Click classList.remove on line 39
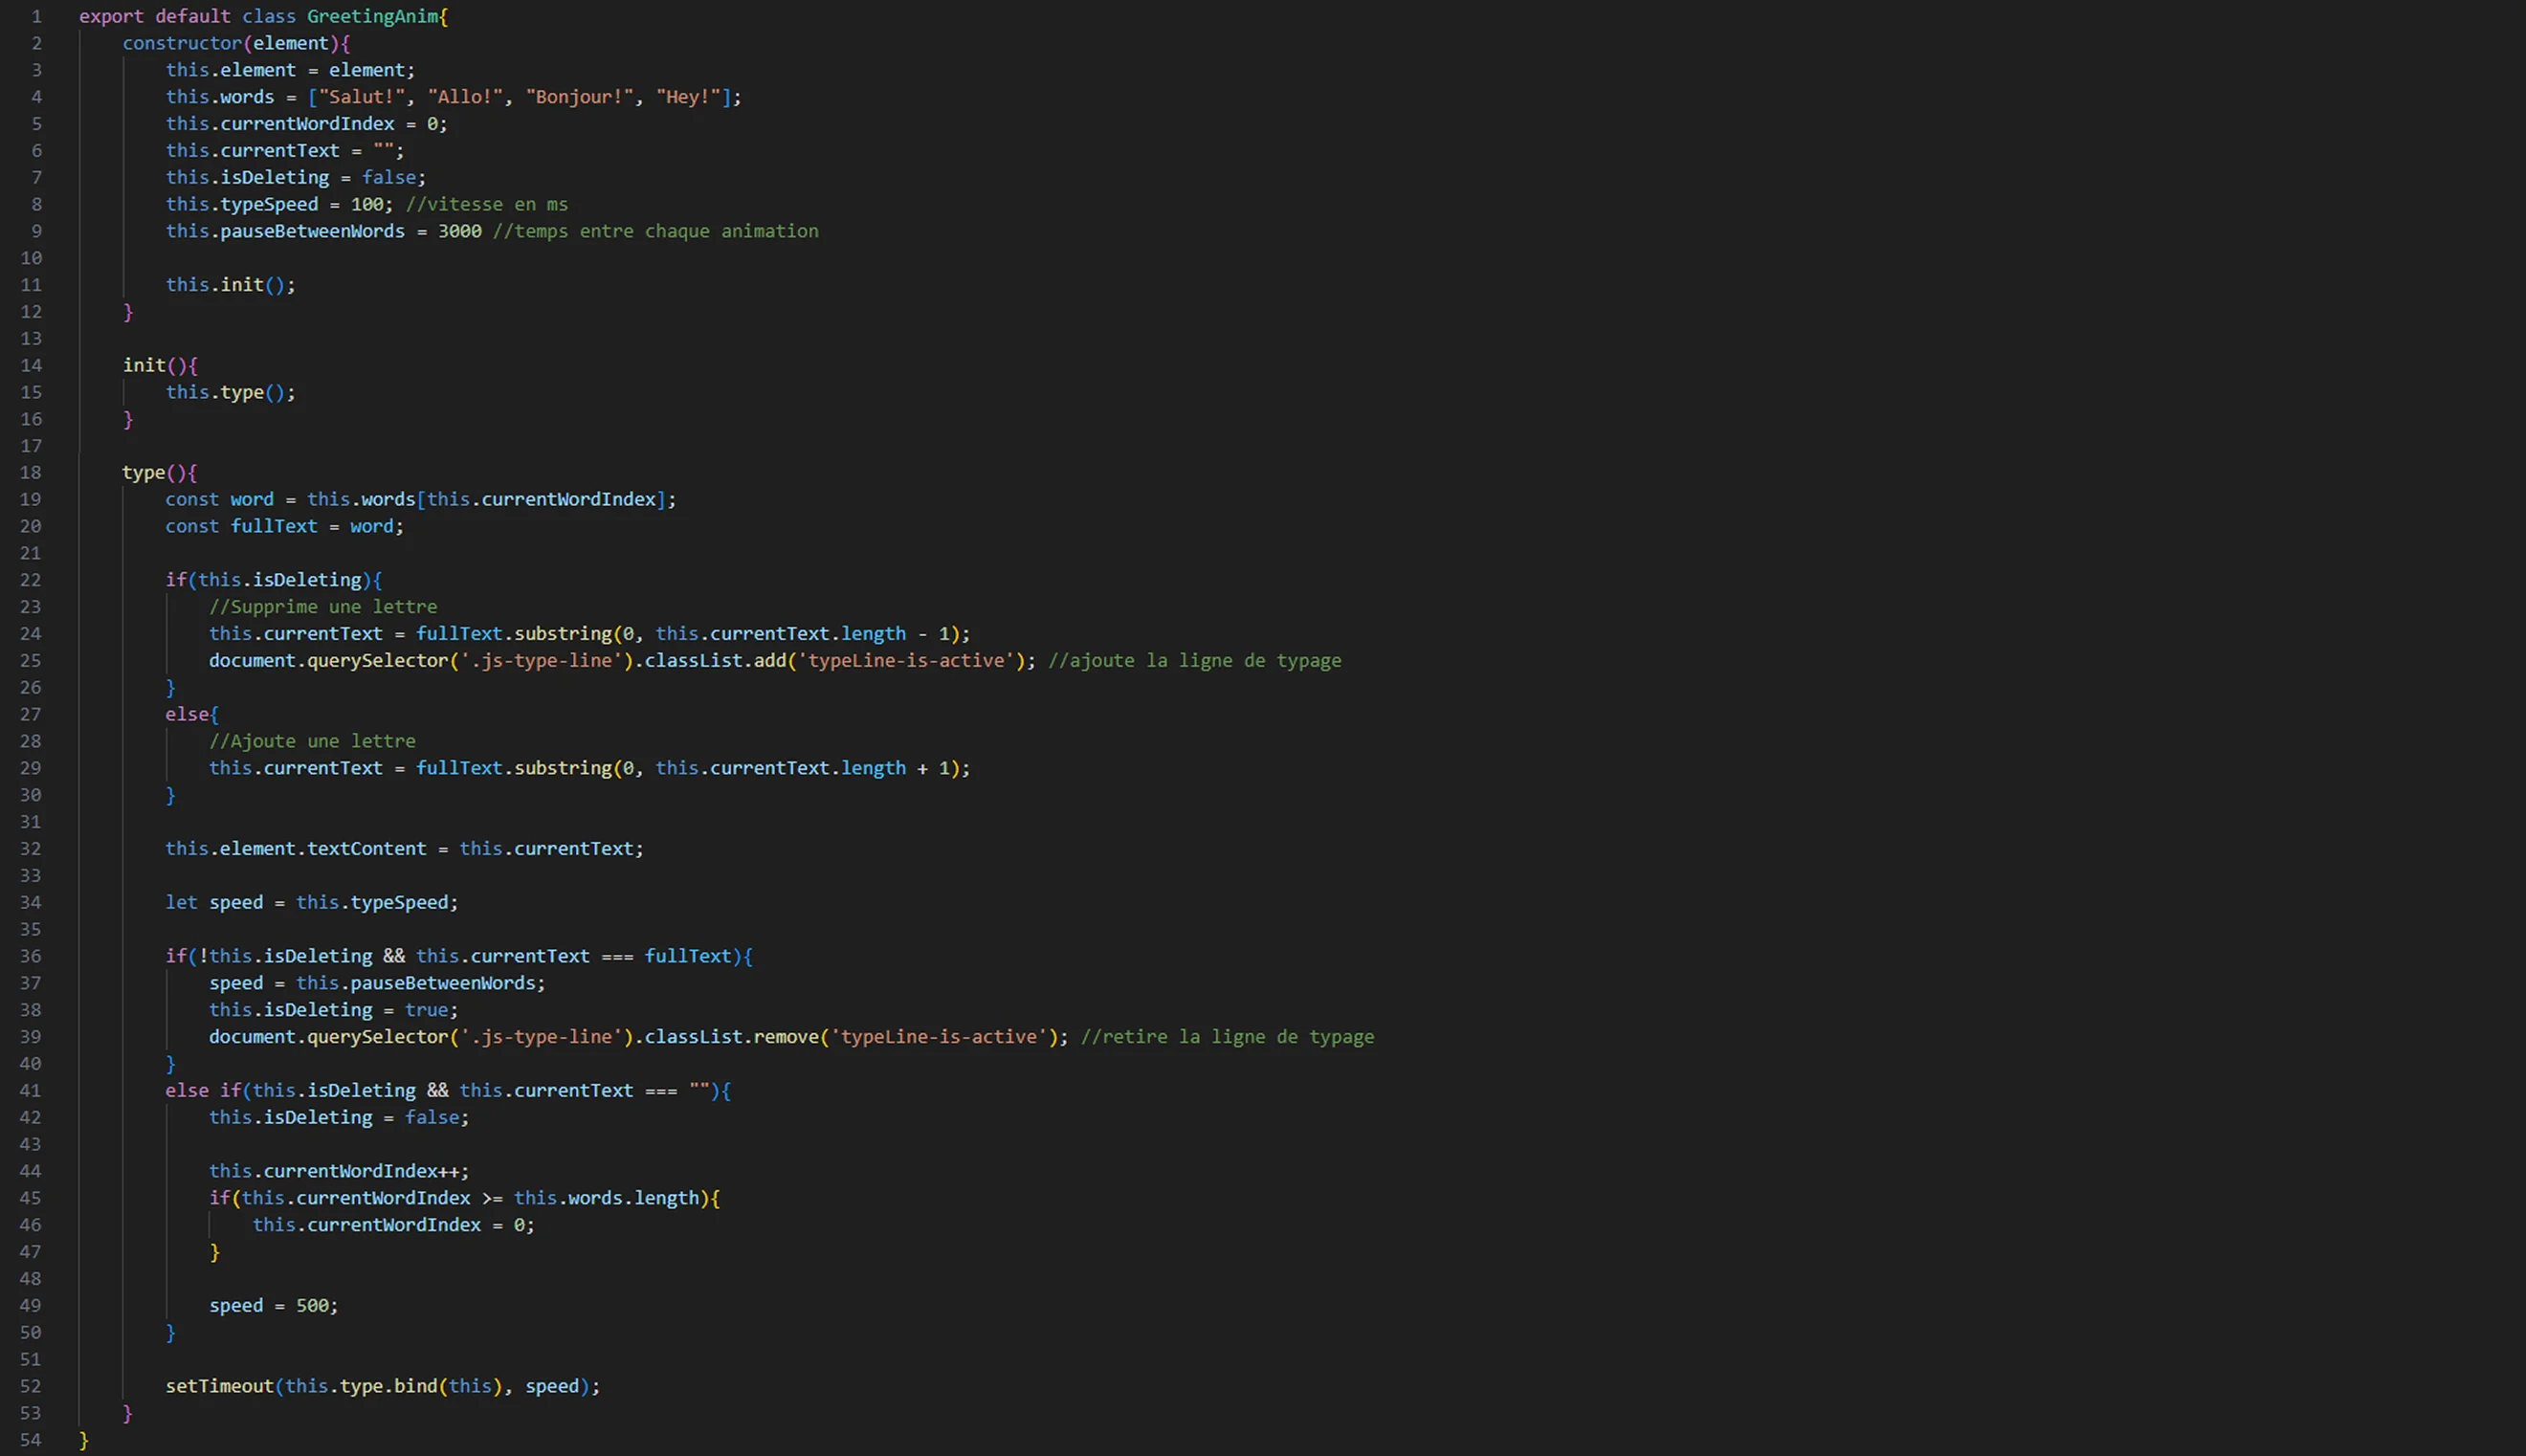 pos(730,1037)
